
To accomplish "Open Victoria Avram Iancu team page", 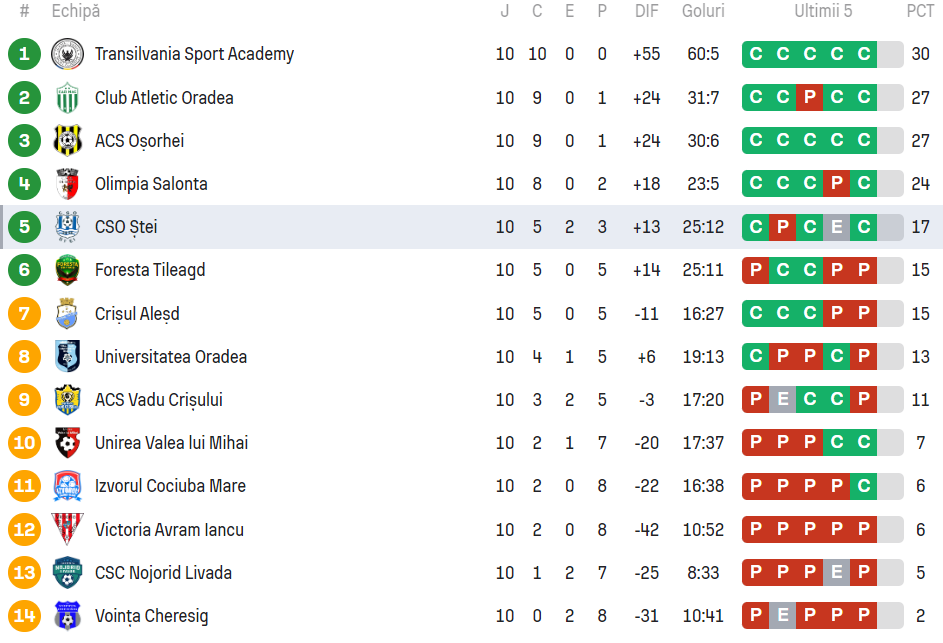I will click(169, 530).
